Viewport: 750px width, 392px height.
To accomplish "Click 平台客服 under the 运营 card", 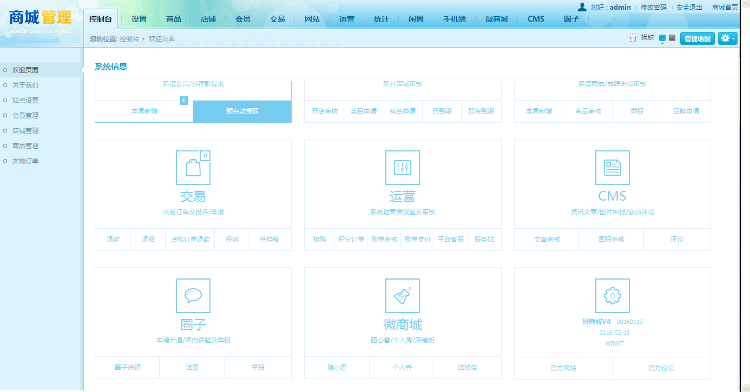I will [x=451, y=239].
